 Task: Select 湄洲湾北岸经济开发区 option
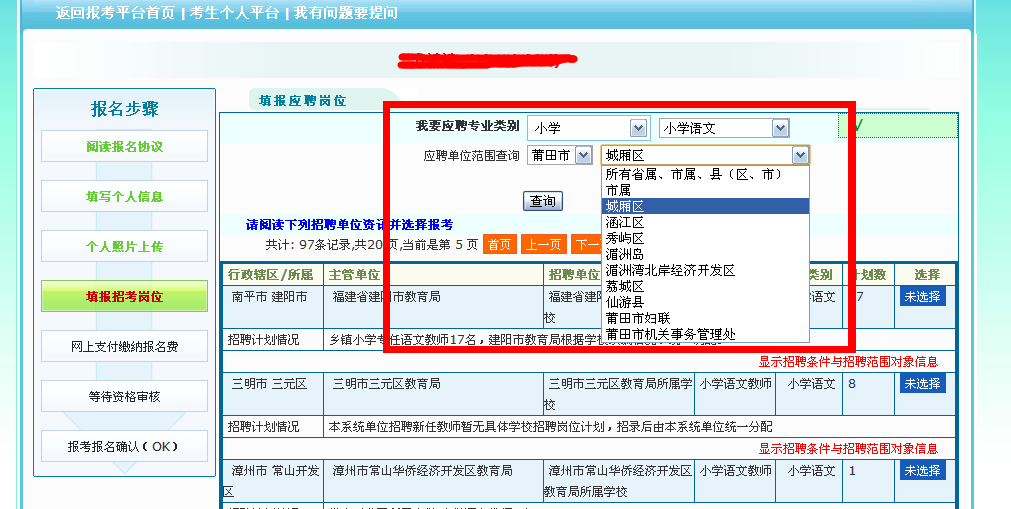670,270
